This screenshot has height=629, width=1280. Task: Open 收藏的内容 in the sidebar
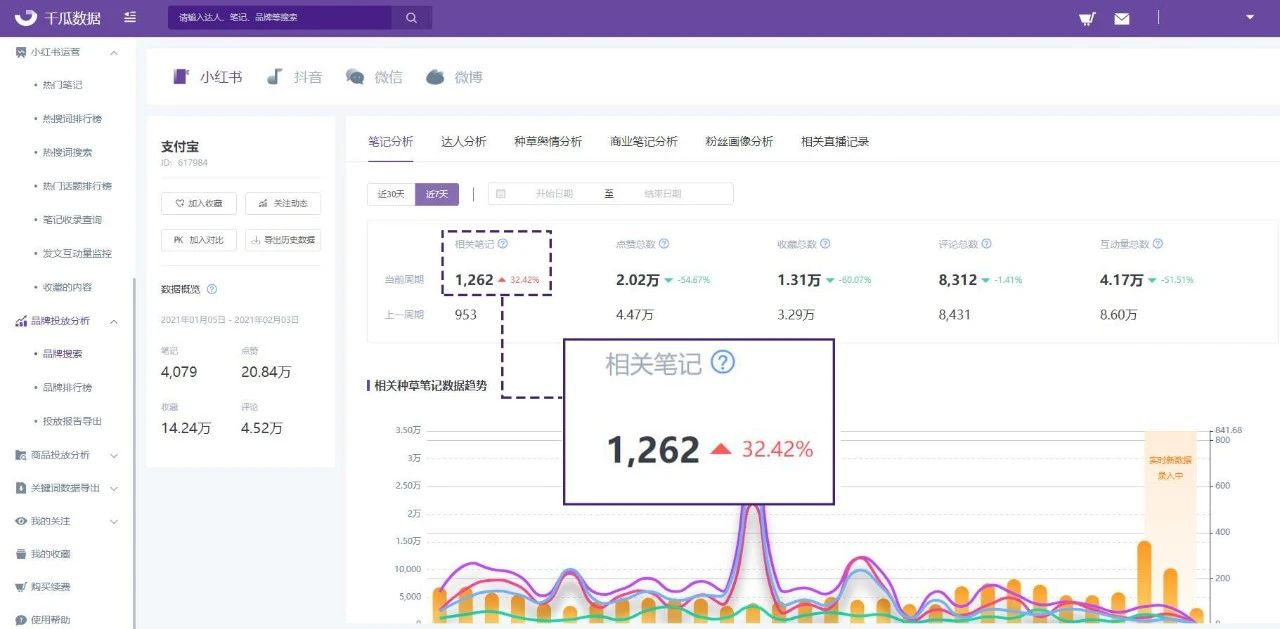(67, 287)
